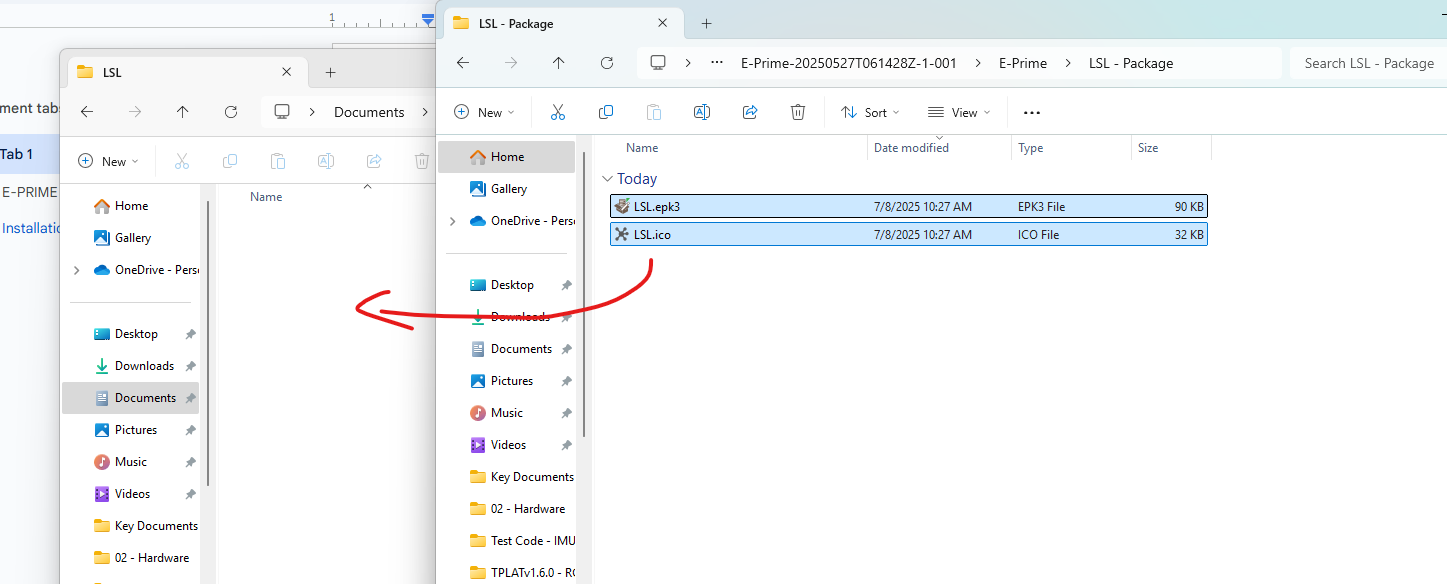Close the LSL - Package tab

pyautogui.click(x=662, y=23)
